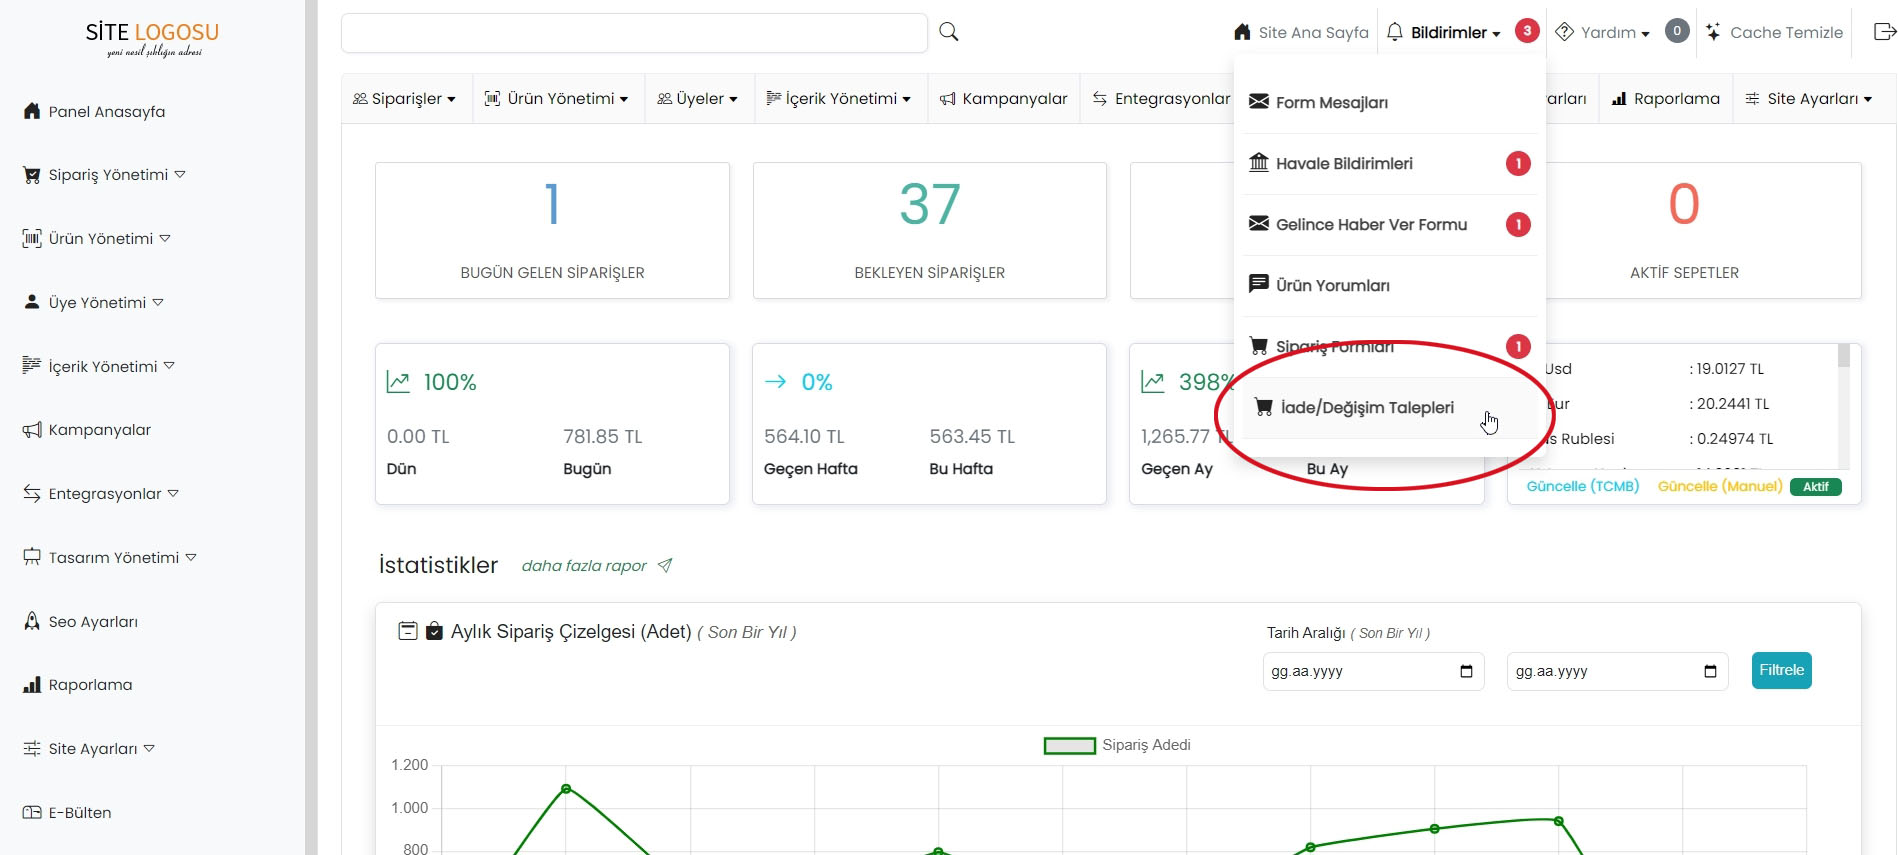Click the Entegrasyonlar arrows icon in sidebar
The image size is (1898, 855).
pos(32,493)
